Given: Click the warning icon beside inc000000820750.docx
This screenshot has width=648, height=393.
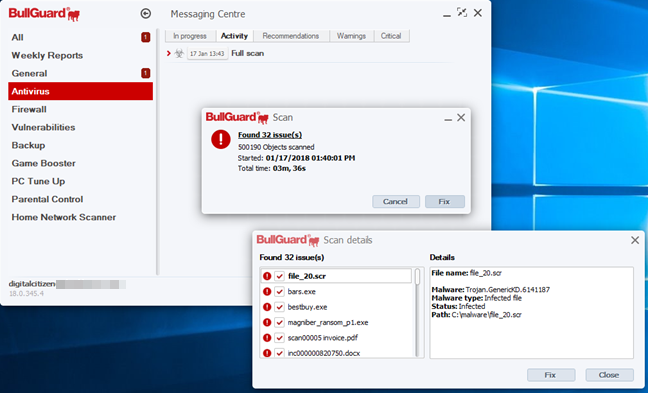Looking at the screenshot, I should 267,353.
